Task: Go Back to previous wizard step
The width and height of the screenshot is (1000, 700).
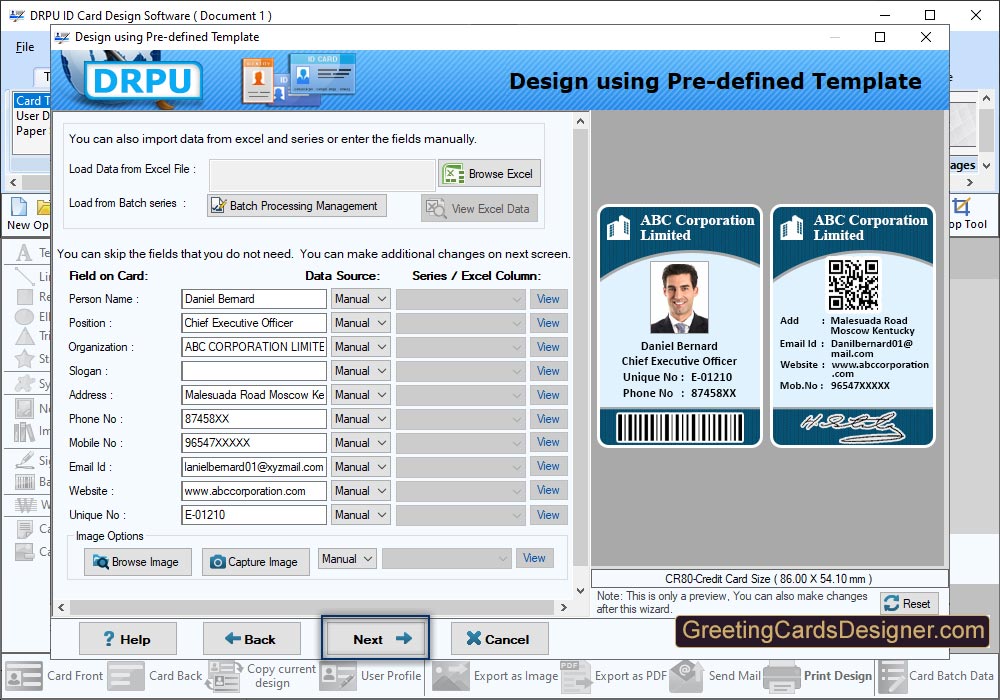Action: click(251, 639)
